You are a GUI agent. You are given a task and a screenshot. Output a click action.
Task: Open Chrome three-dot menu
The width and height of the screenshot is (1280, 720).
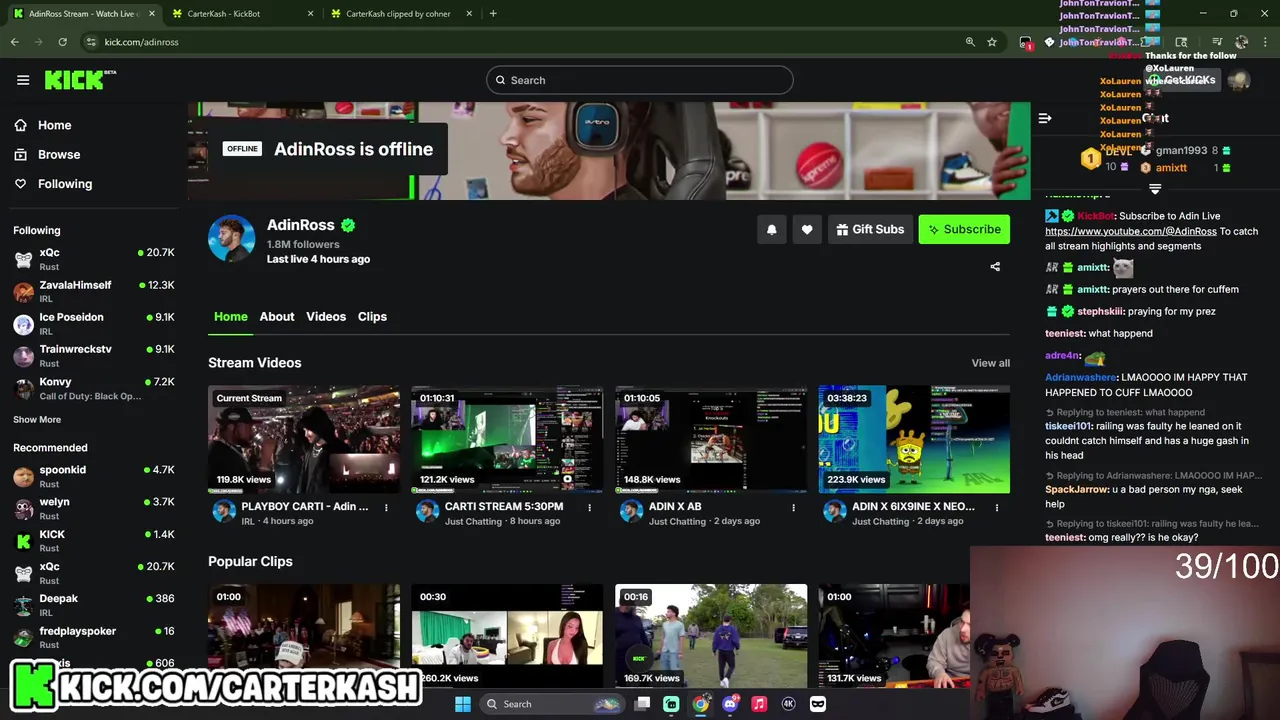click(1267, 42)
